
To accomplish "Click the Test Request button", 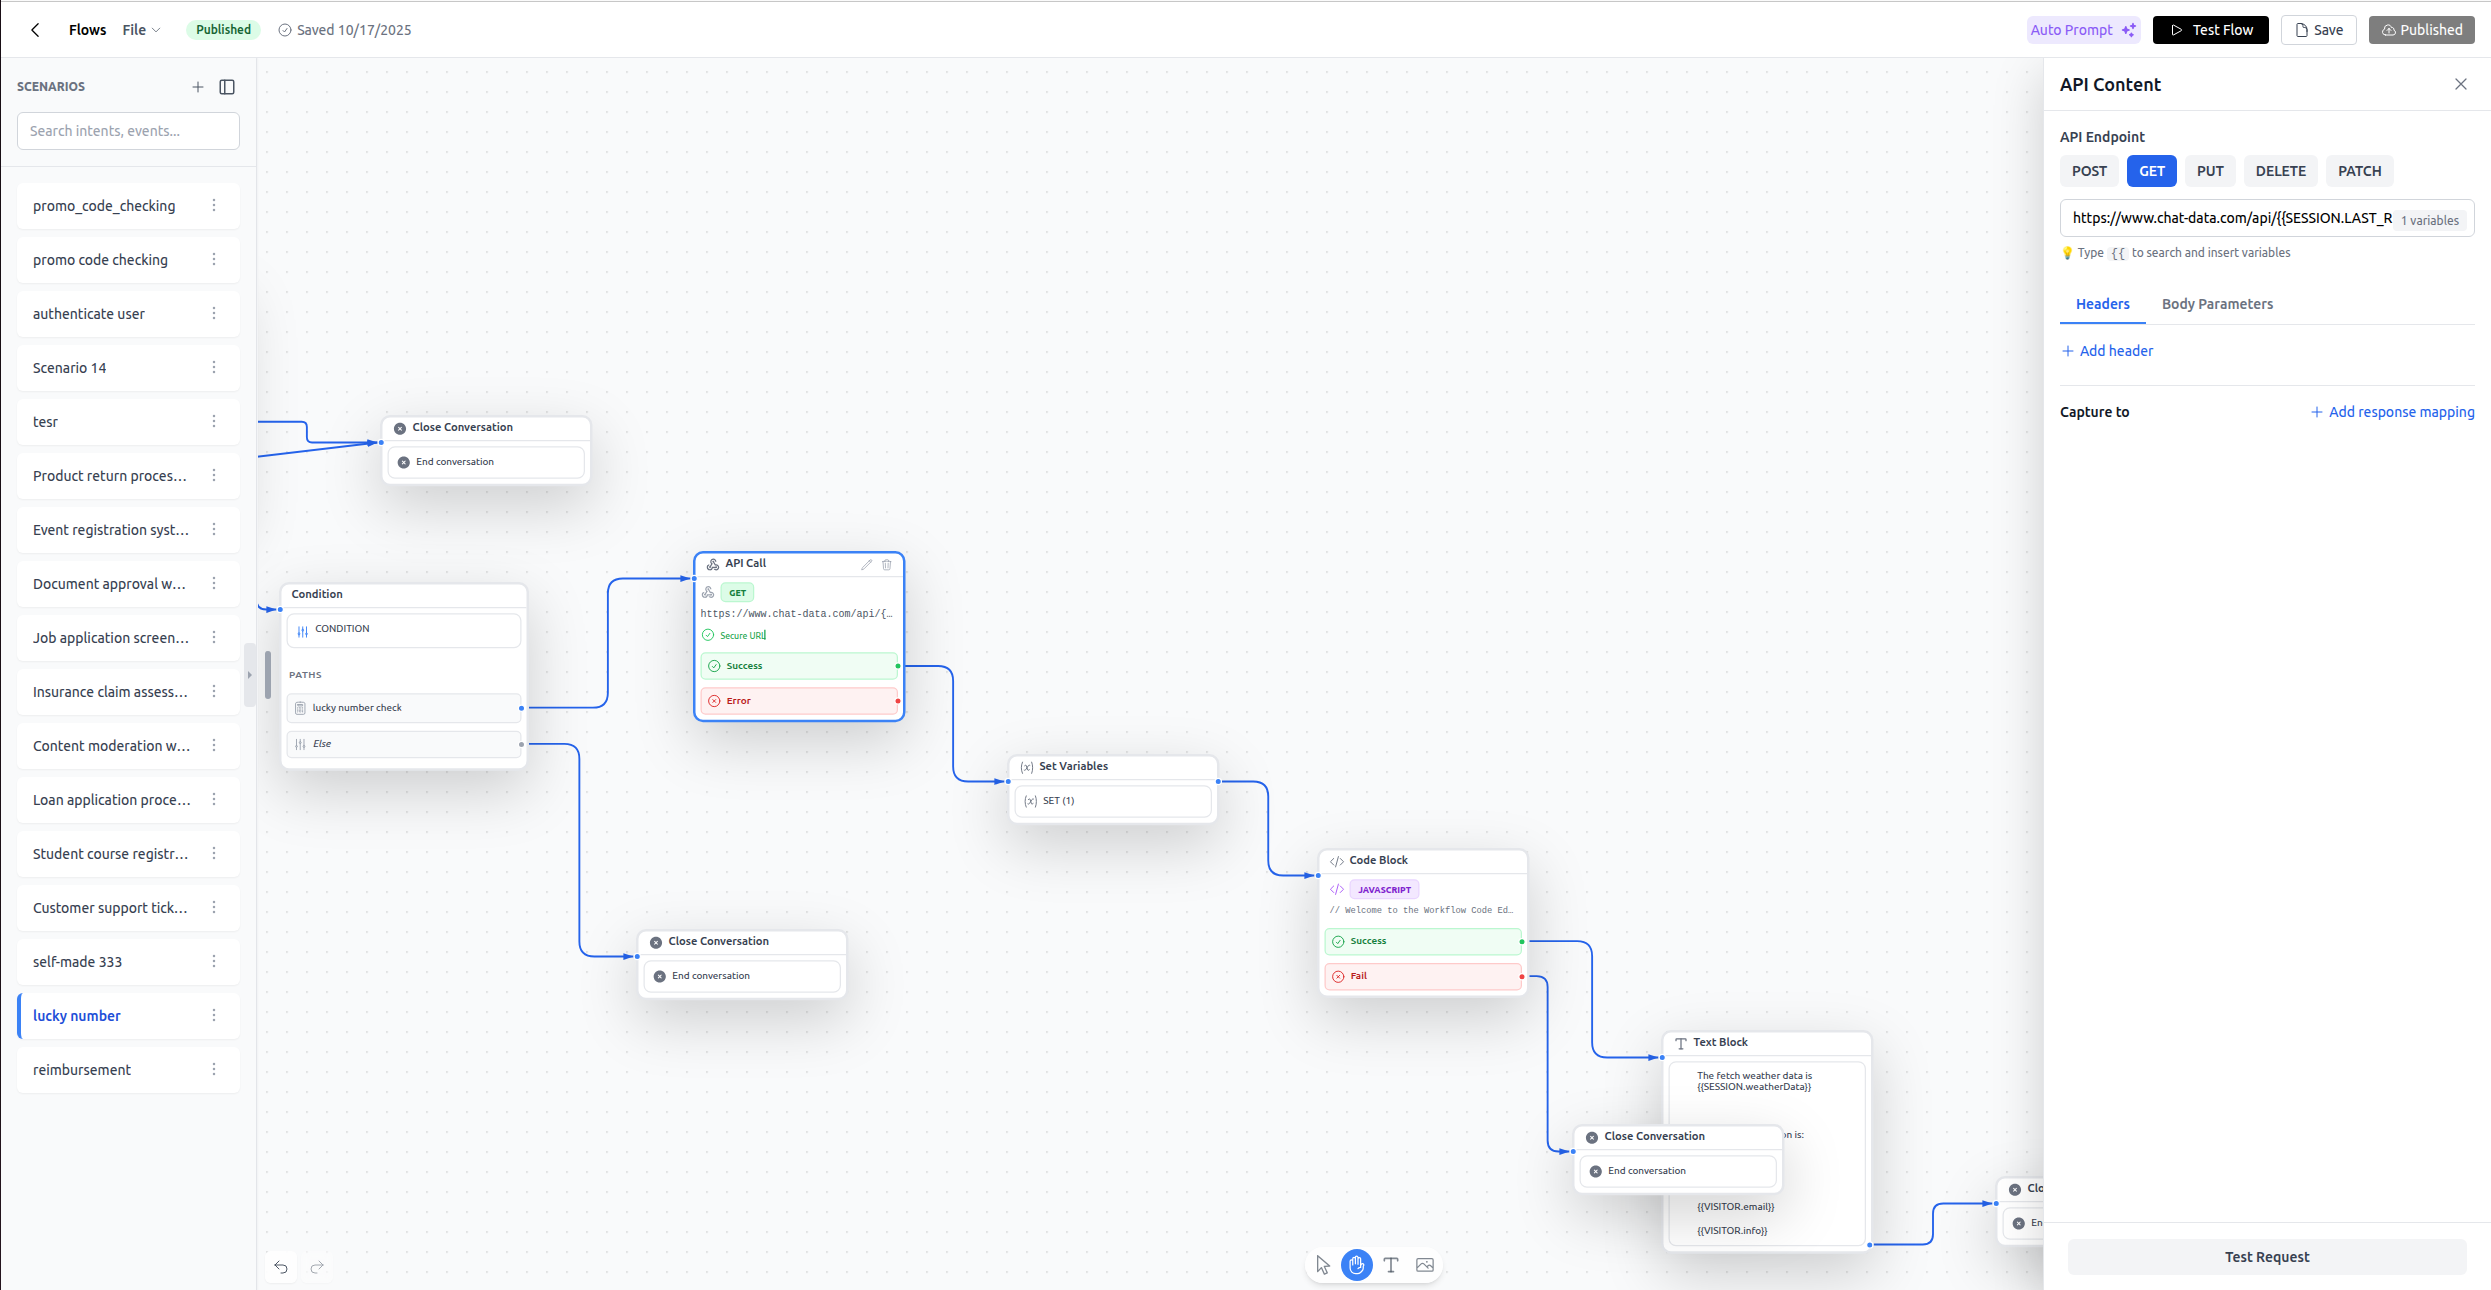I will [x=2266, y=1257].
